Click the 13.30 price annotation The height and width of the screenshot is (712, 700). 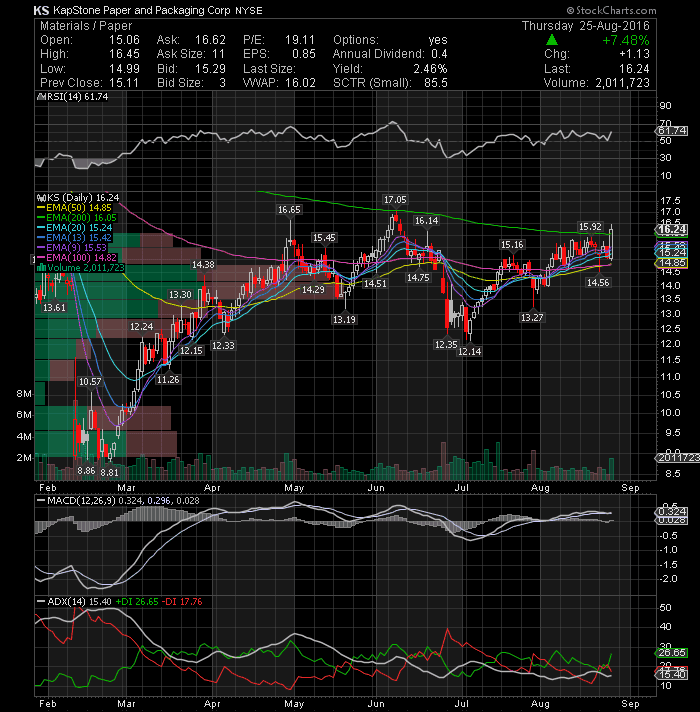(x=180, y=295)
